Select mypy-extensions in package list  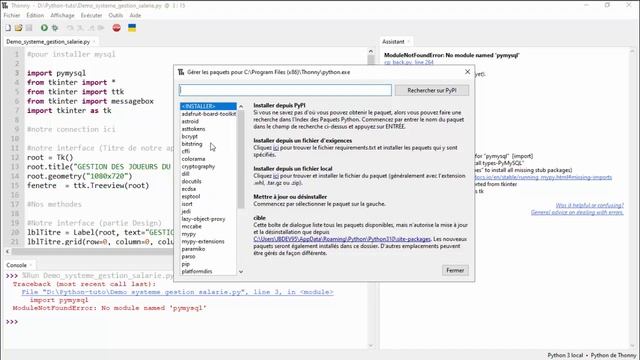tap(203, 241)
